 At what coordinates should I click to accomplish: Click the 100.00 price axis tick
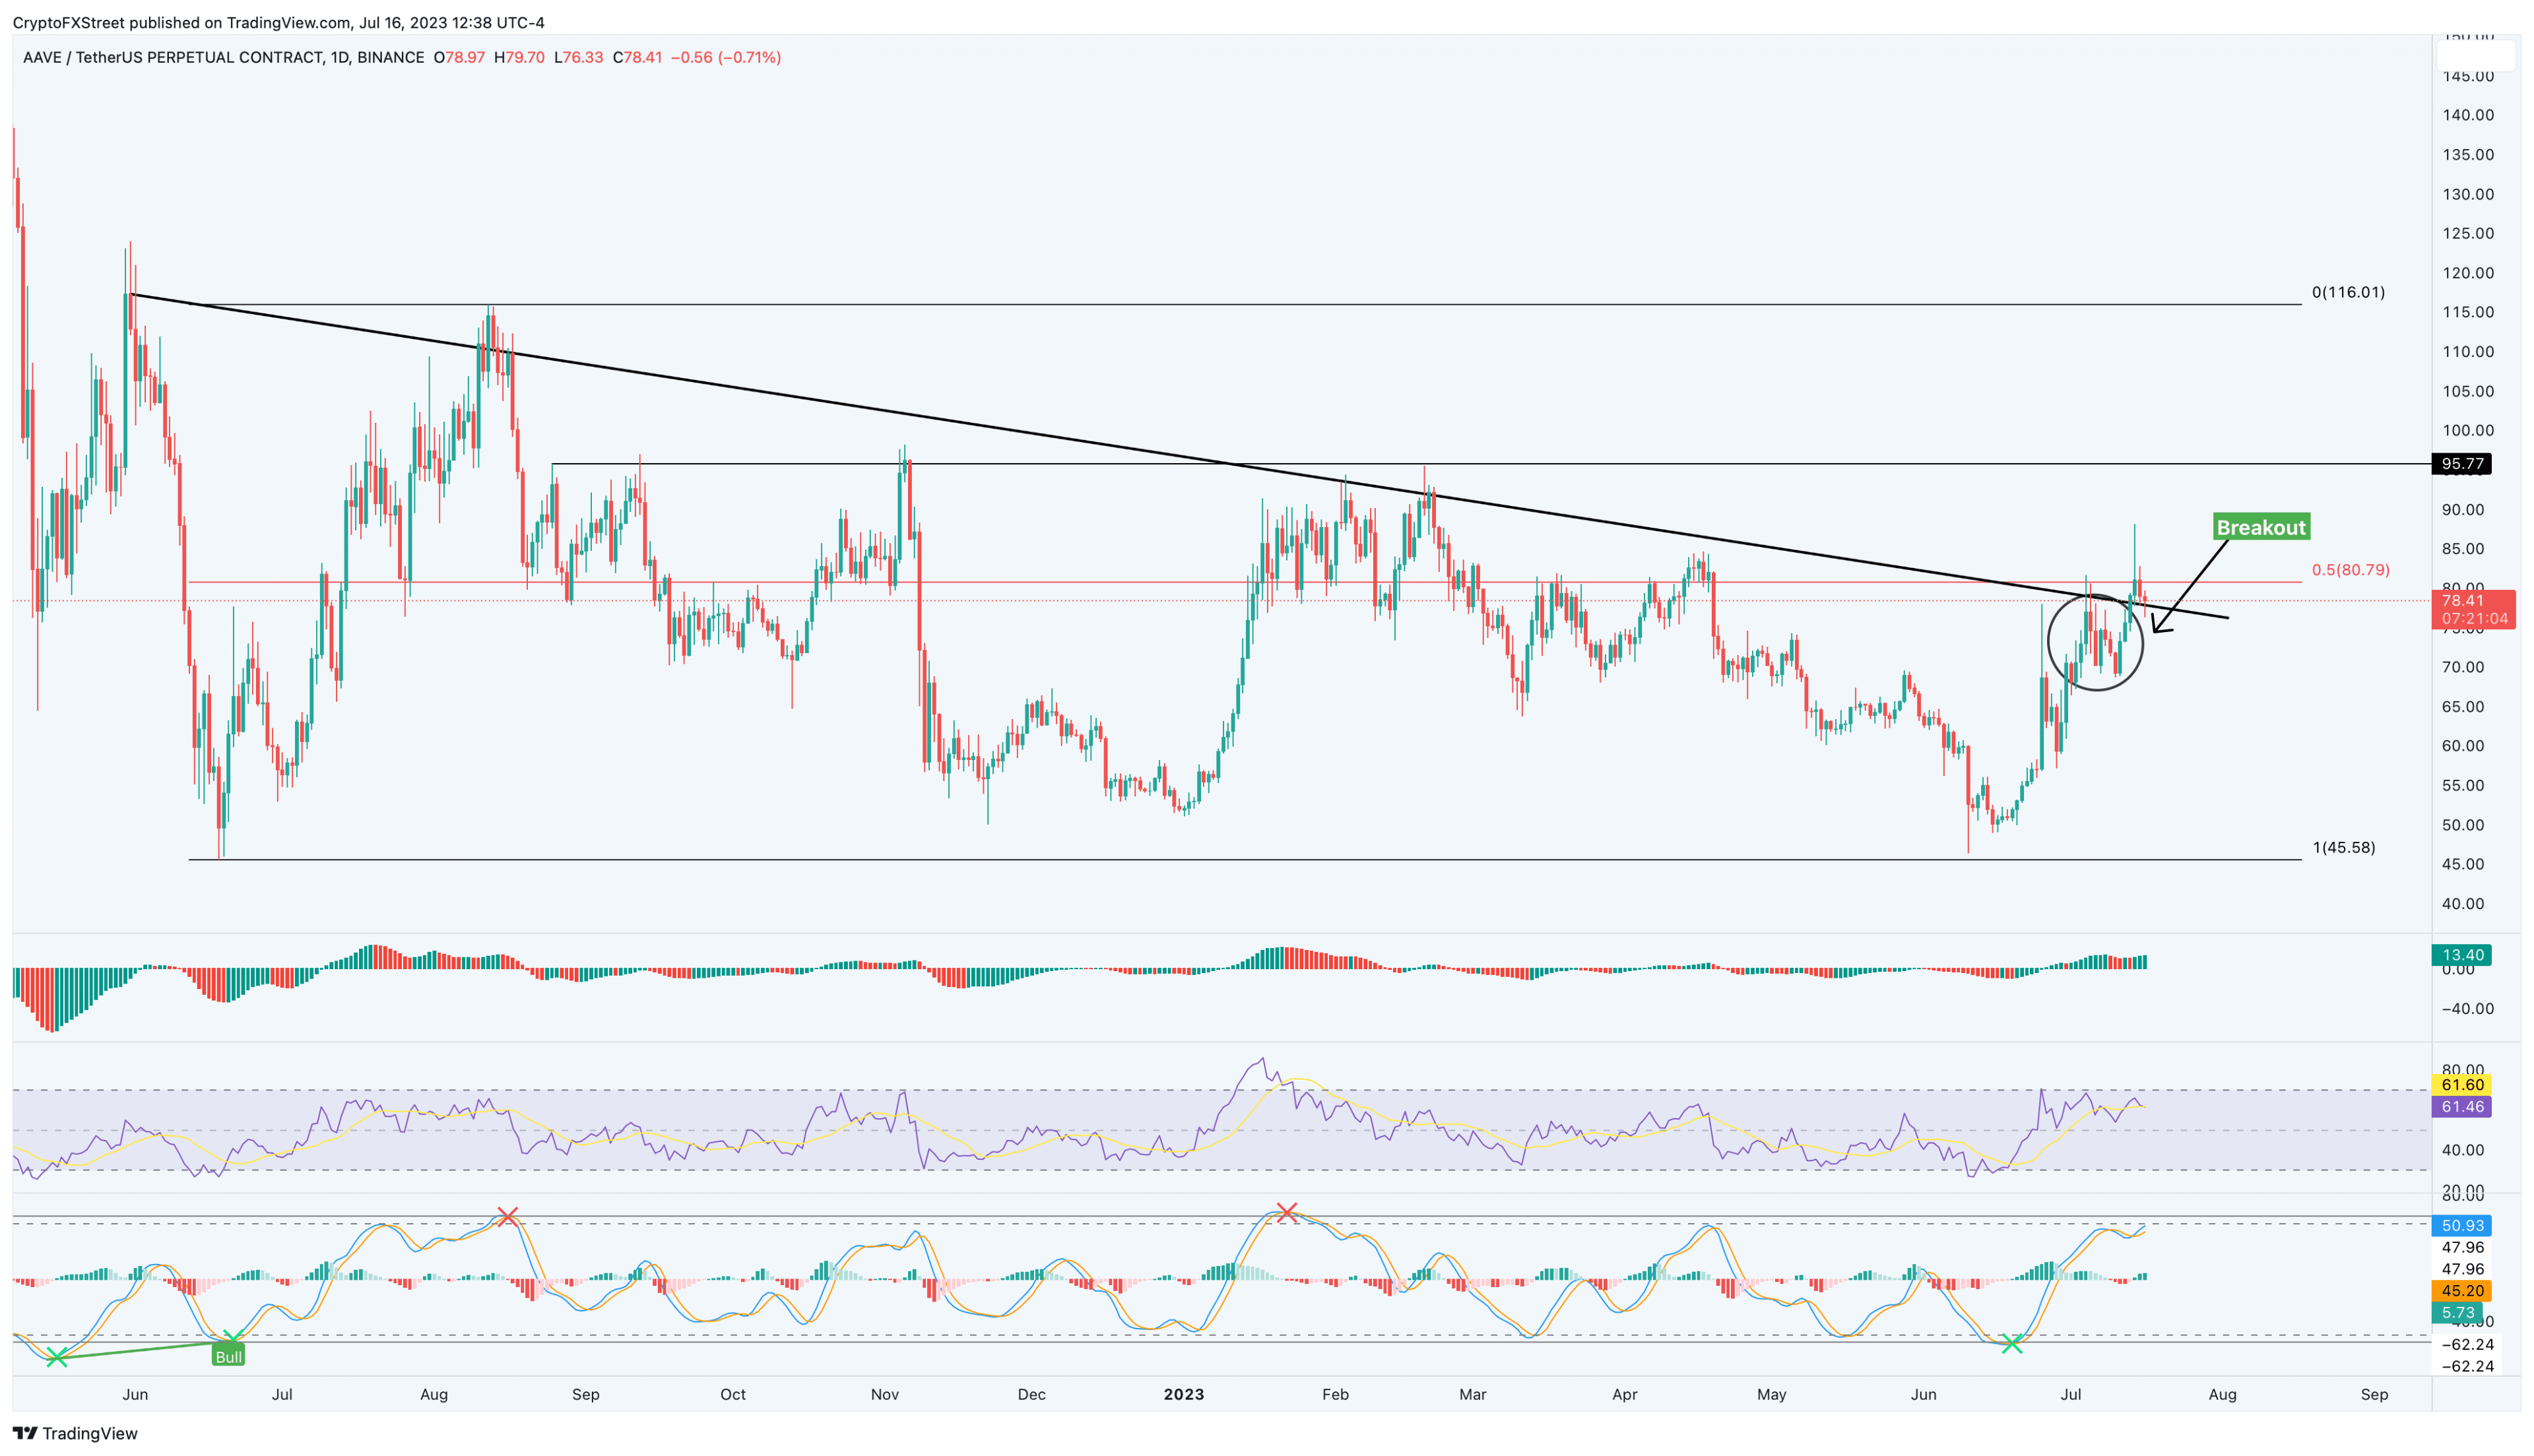tap(2467, 430)
